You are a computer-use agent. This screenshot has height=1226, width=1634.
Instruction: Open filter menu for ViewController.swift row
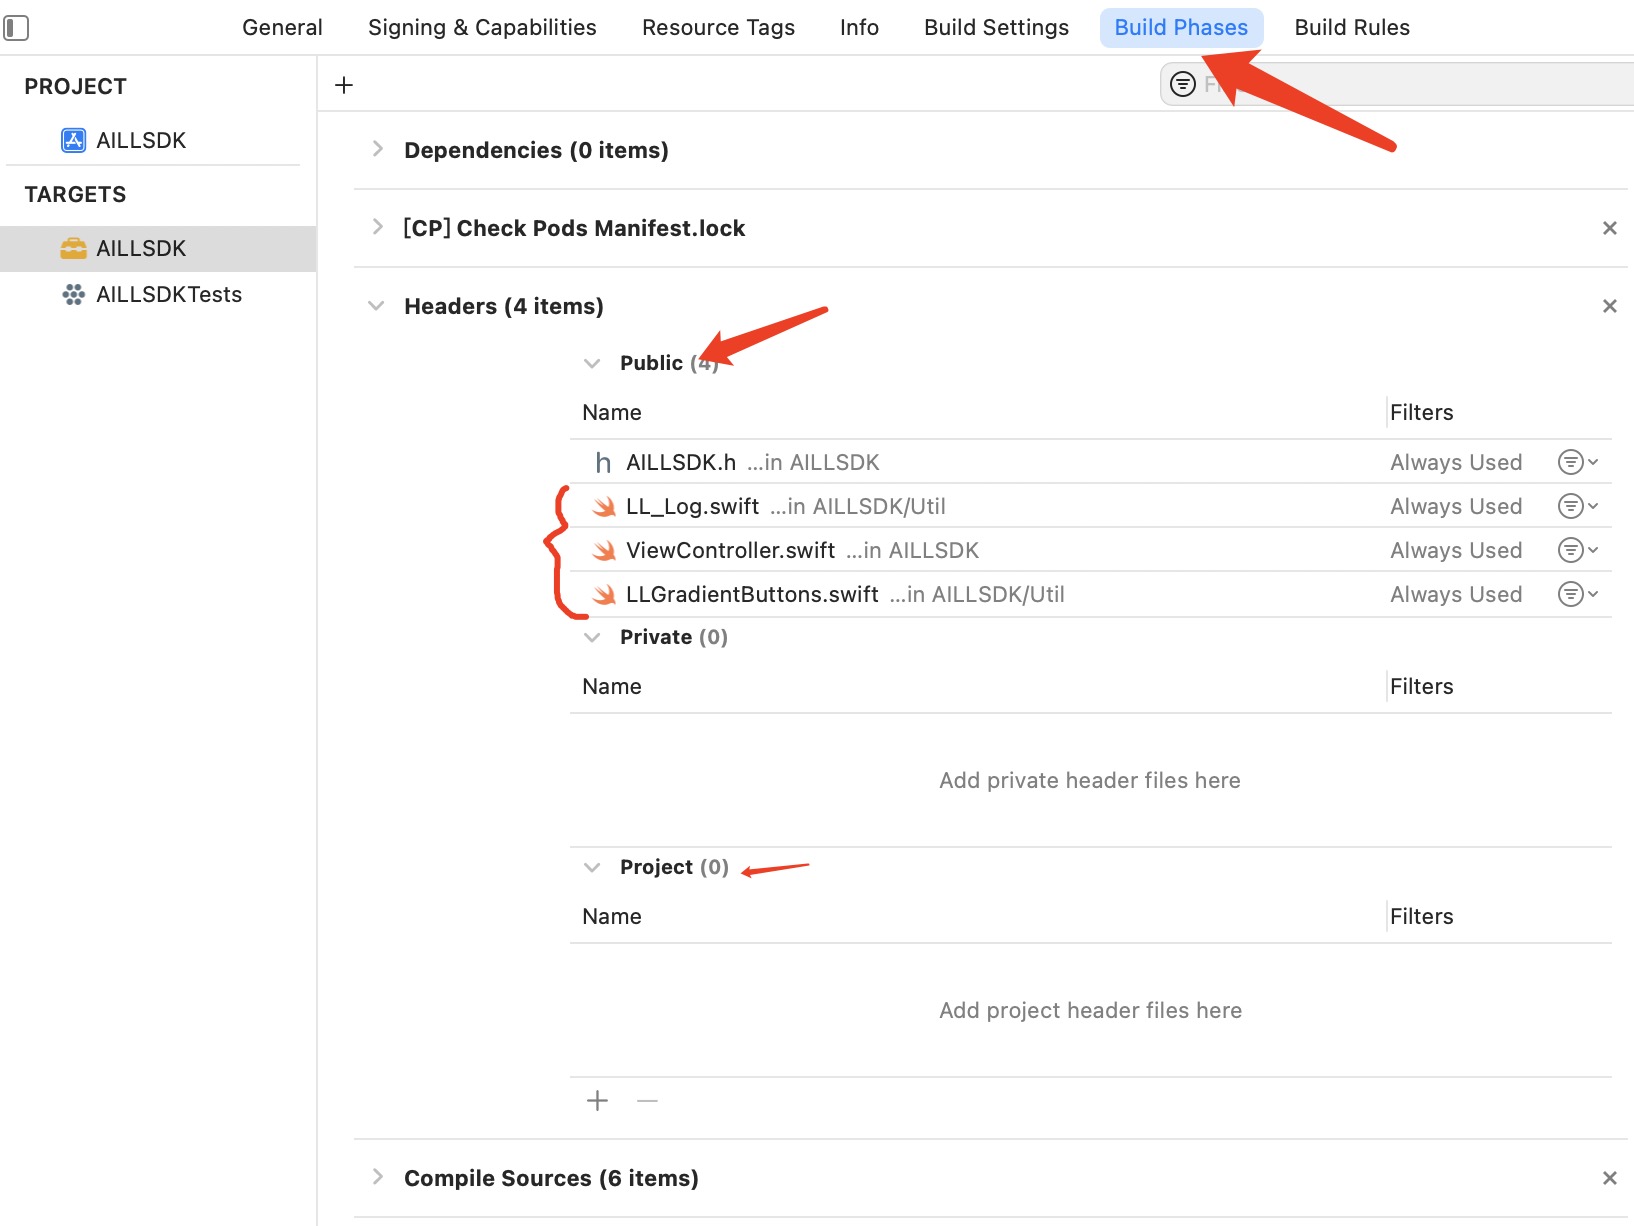point(1578,550)
